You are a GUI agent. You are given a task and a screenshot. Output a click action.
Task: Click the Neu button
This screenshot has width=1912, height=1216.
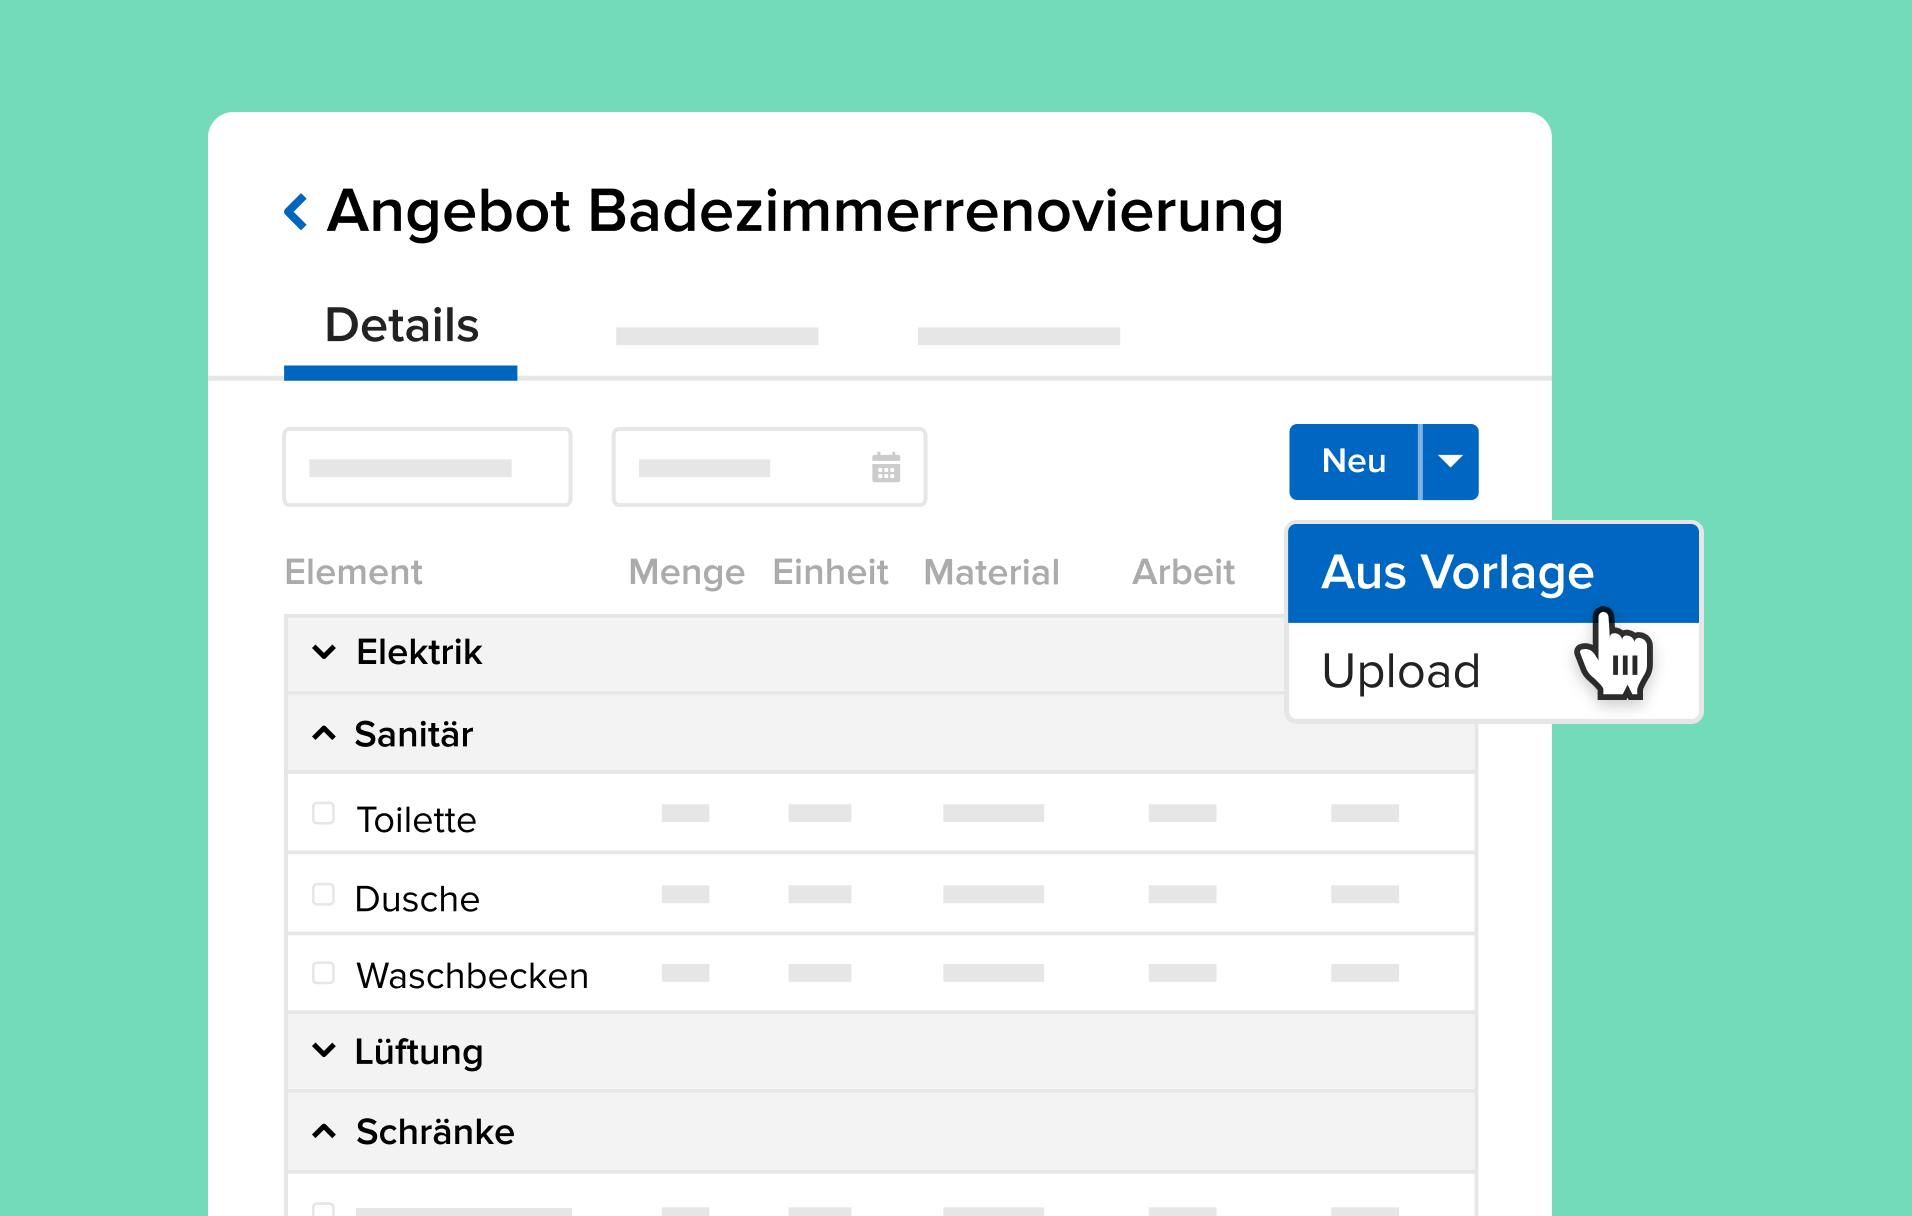click(x=1354, y=461)
